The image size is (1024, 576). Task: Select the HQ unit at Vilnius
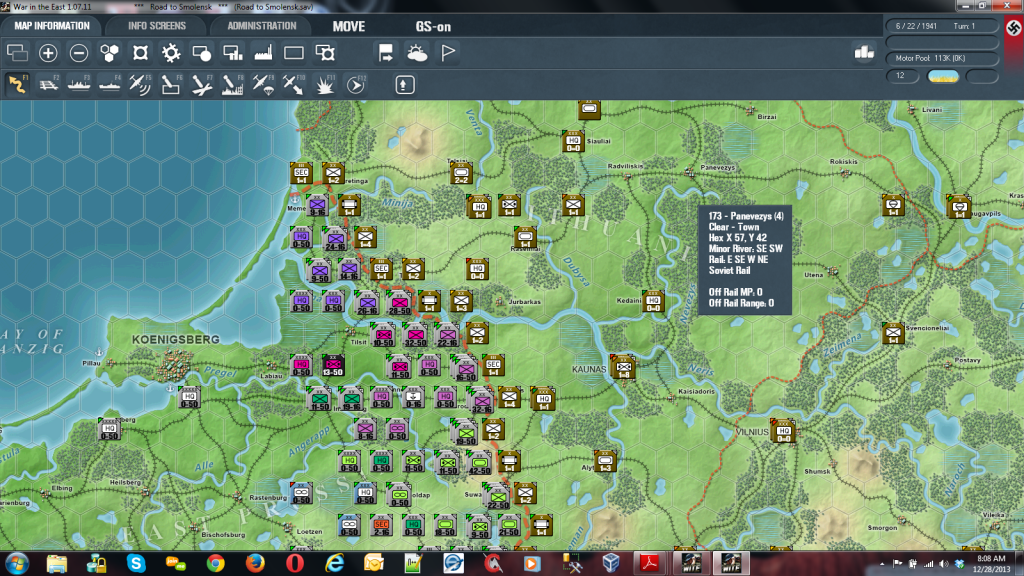point(783,430)
